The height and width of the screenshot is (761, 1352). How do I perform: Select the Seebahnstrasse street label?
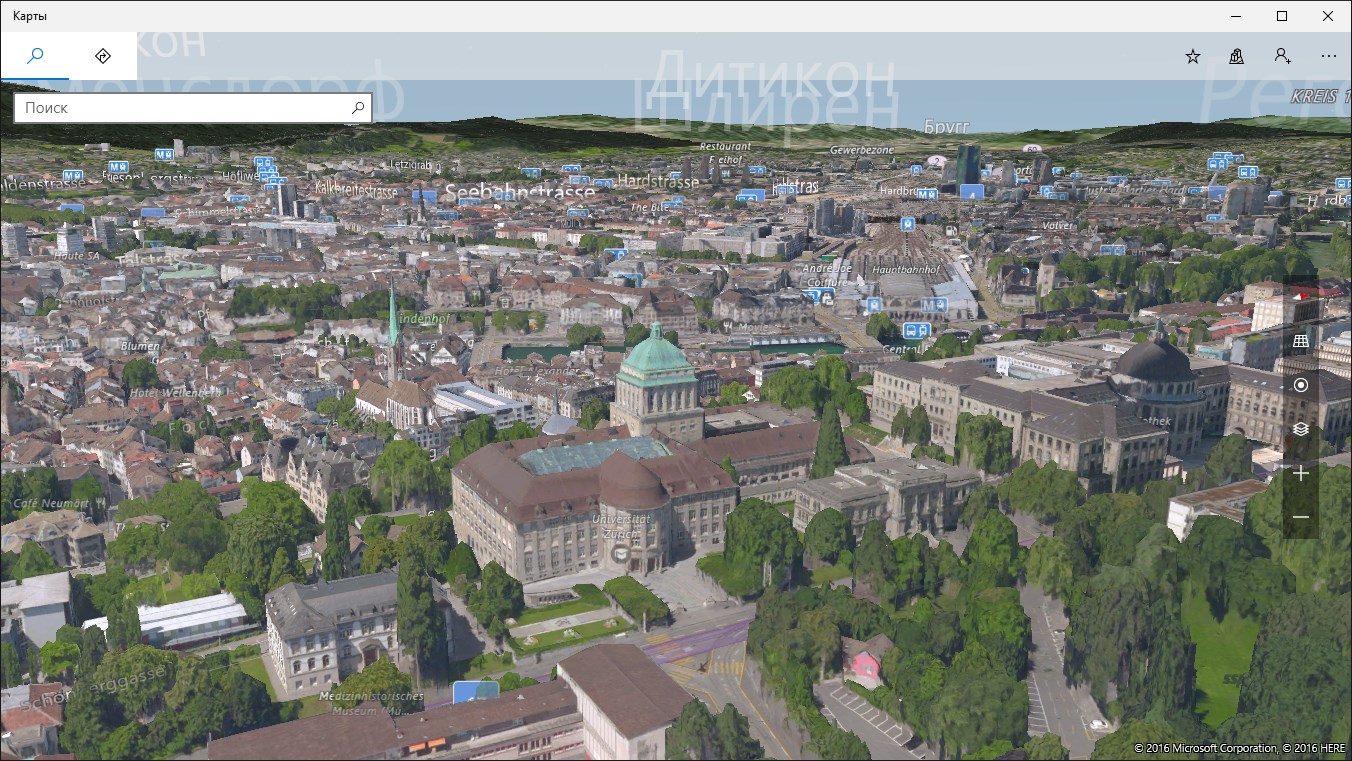click(x=520, y=191)
